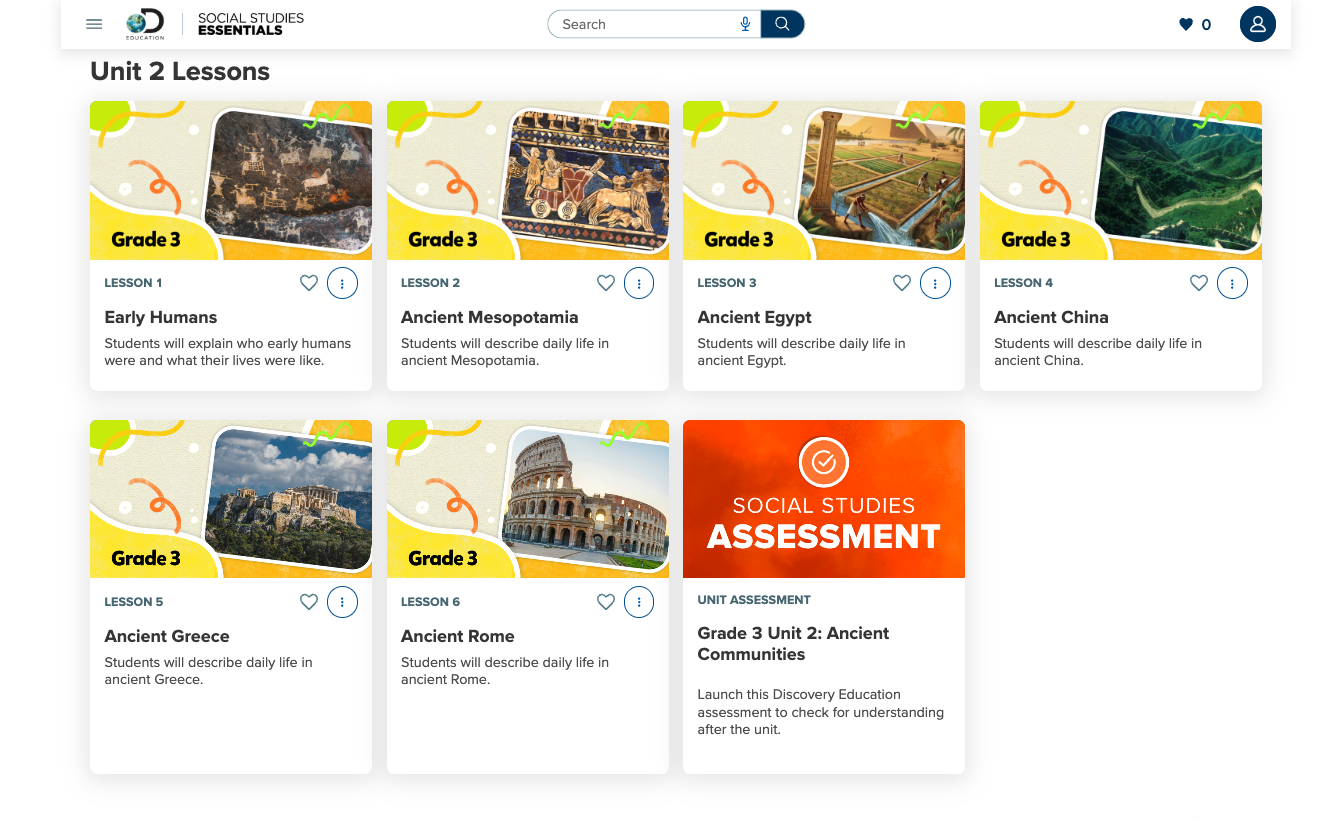The height and width of the screenshot is (822, 1344).
Task: Favorite the Ancient Mesopotamia lesson
Action: point(606,283)
